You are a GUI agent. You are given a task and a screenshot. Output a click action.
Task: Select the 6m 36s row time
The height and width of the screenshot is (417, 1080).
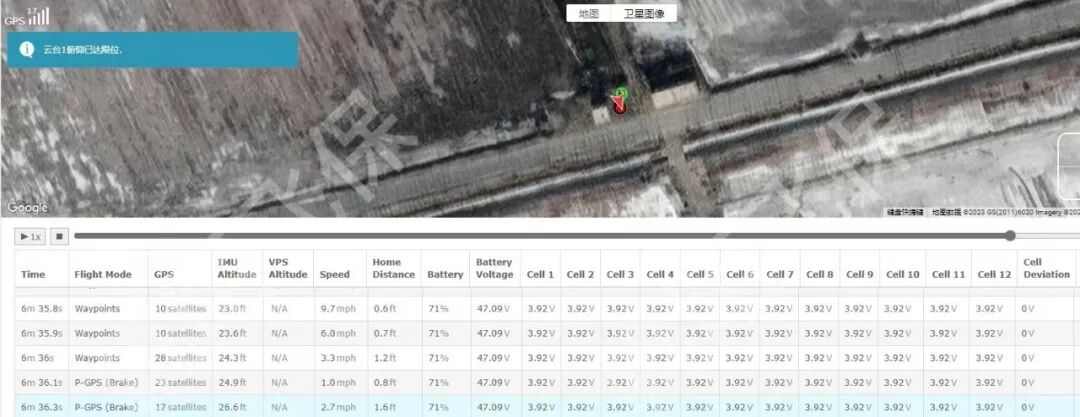point(36,358)
